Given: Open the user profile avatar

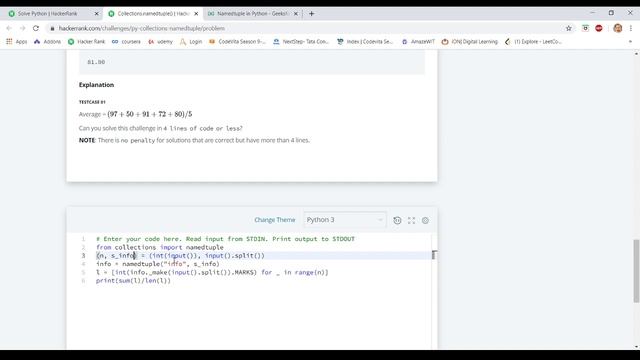Looking at the screenshot, I should (618, 28).
